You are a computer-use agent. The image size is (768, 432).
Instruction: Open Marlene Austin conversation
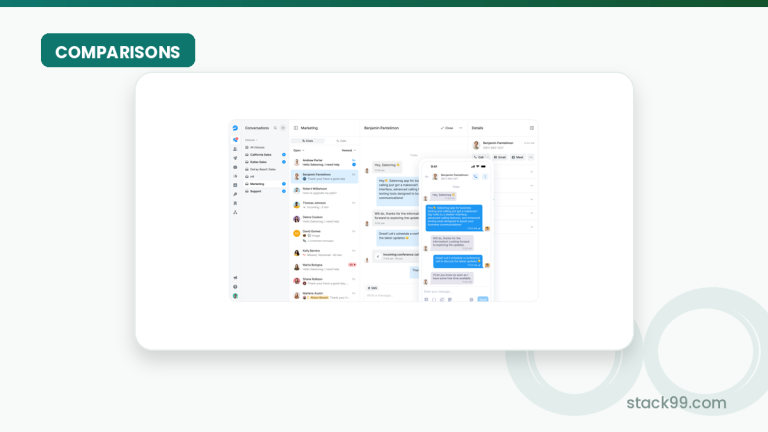click(324, 295)
